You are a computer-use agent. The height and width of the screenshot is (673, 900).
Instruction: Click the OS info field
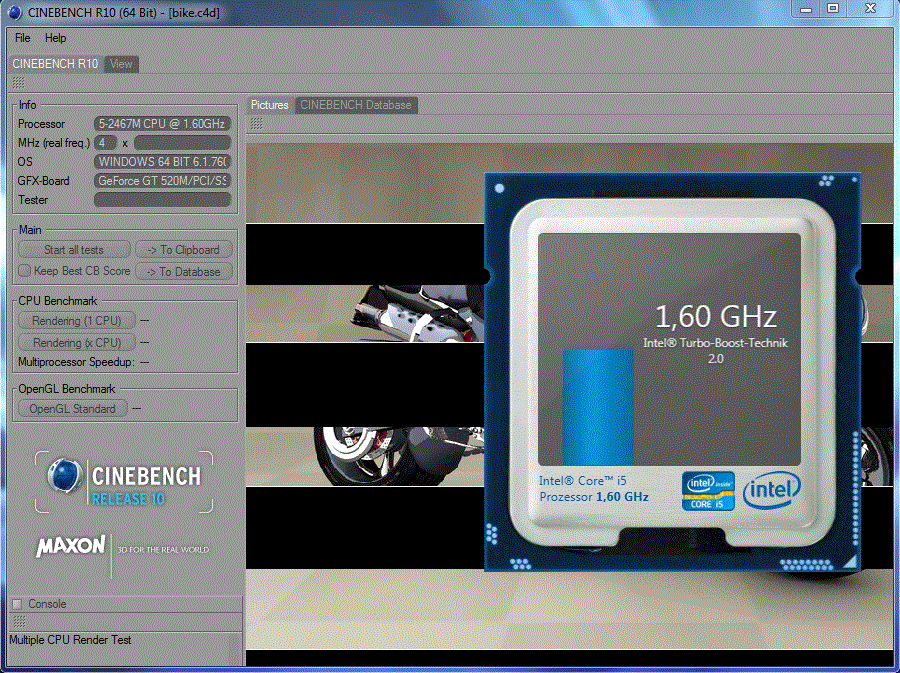coord(162,161)
